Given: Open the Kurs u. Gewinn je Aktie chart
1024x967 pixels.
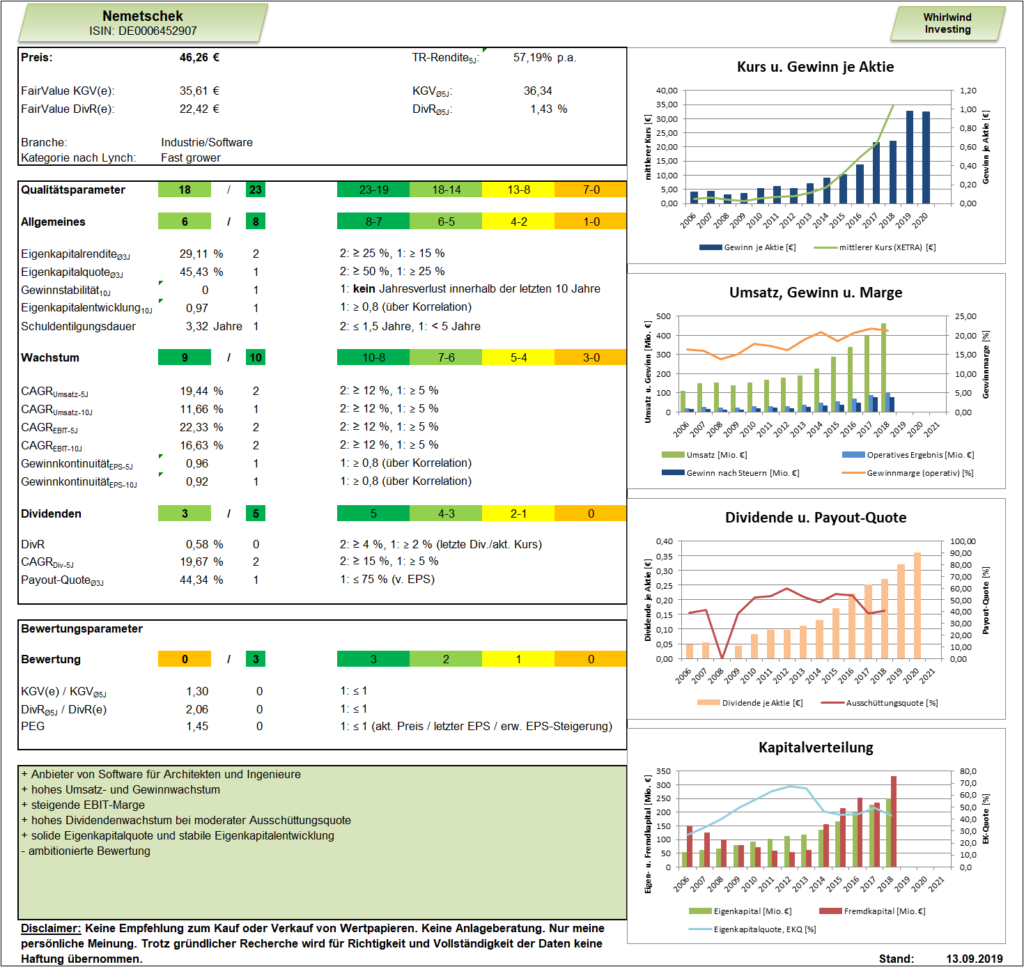Looking at the screenshot, I should (x=816, y=155).
